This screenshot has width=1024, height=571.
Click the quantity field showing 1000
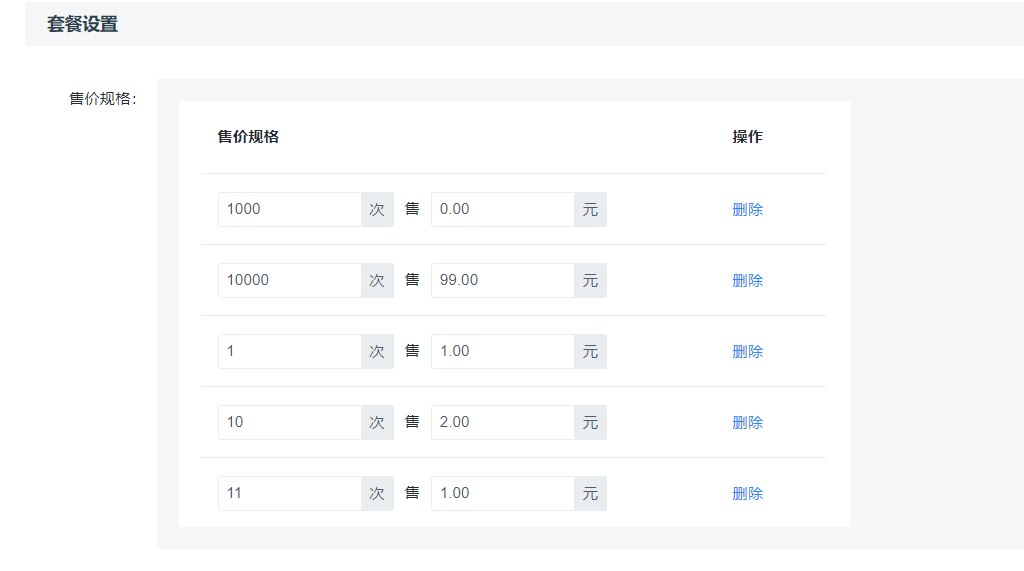coord(289,209)
